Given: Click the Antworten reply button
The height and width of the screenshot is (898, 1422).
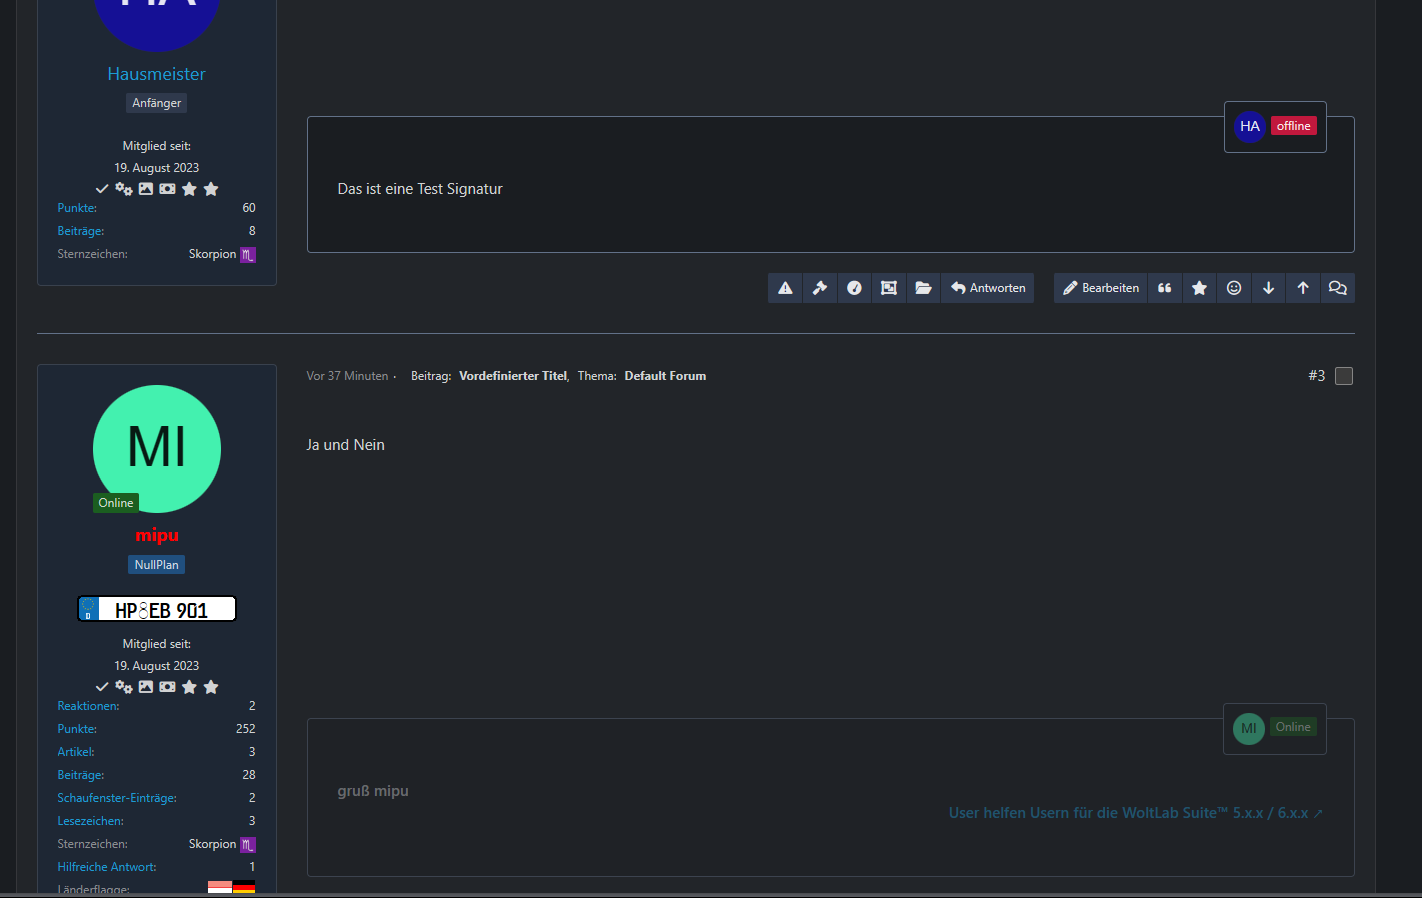Looking at the screenshot, I should click(x=988, y=288).
